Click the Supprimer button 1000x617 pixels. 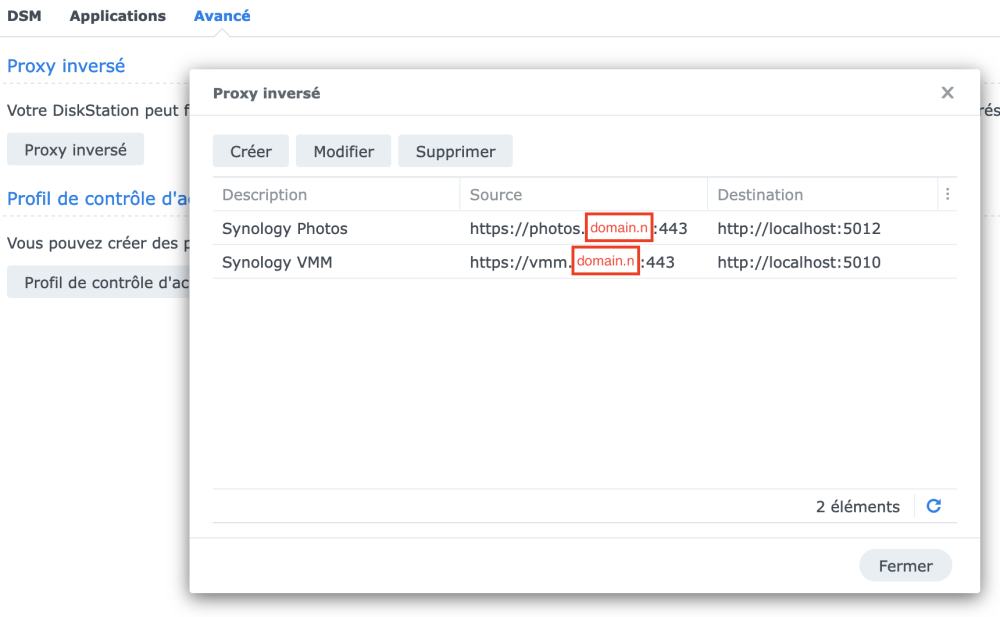[455, 151]
